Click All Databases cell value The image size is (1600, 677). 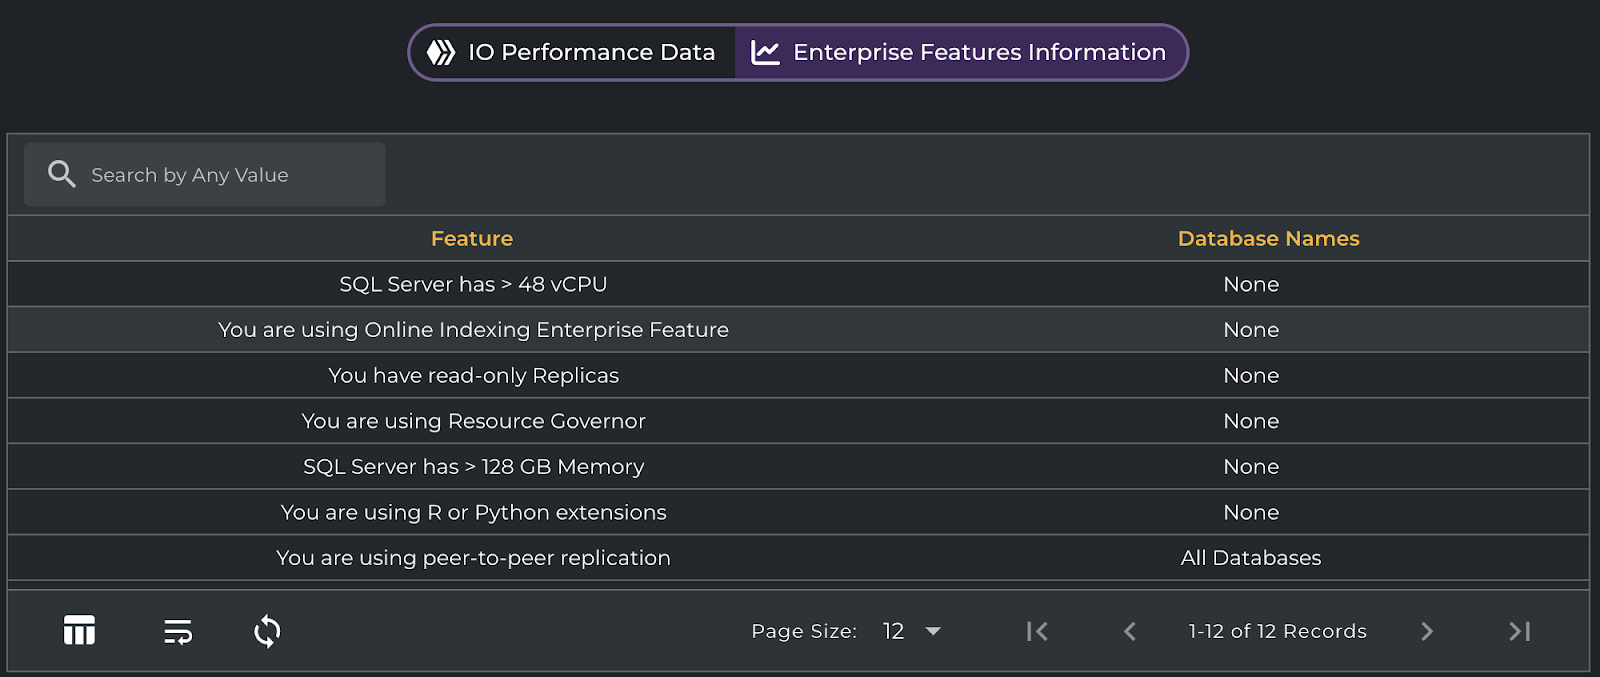tap(1250, 558)
